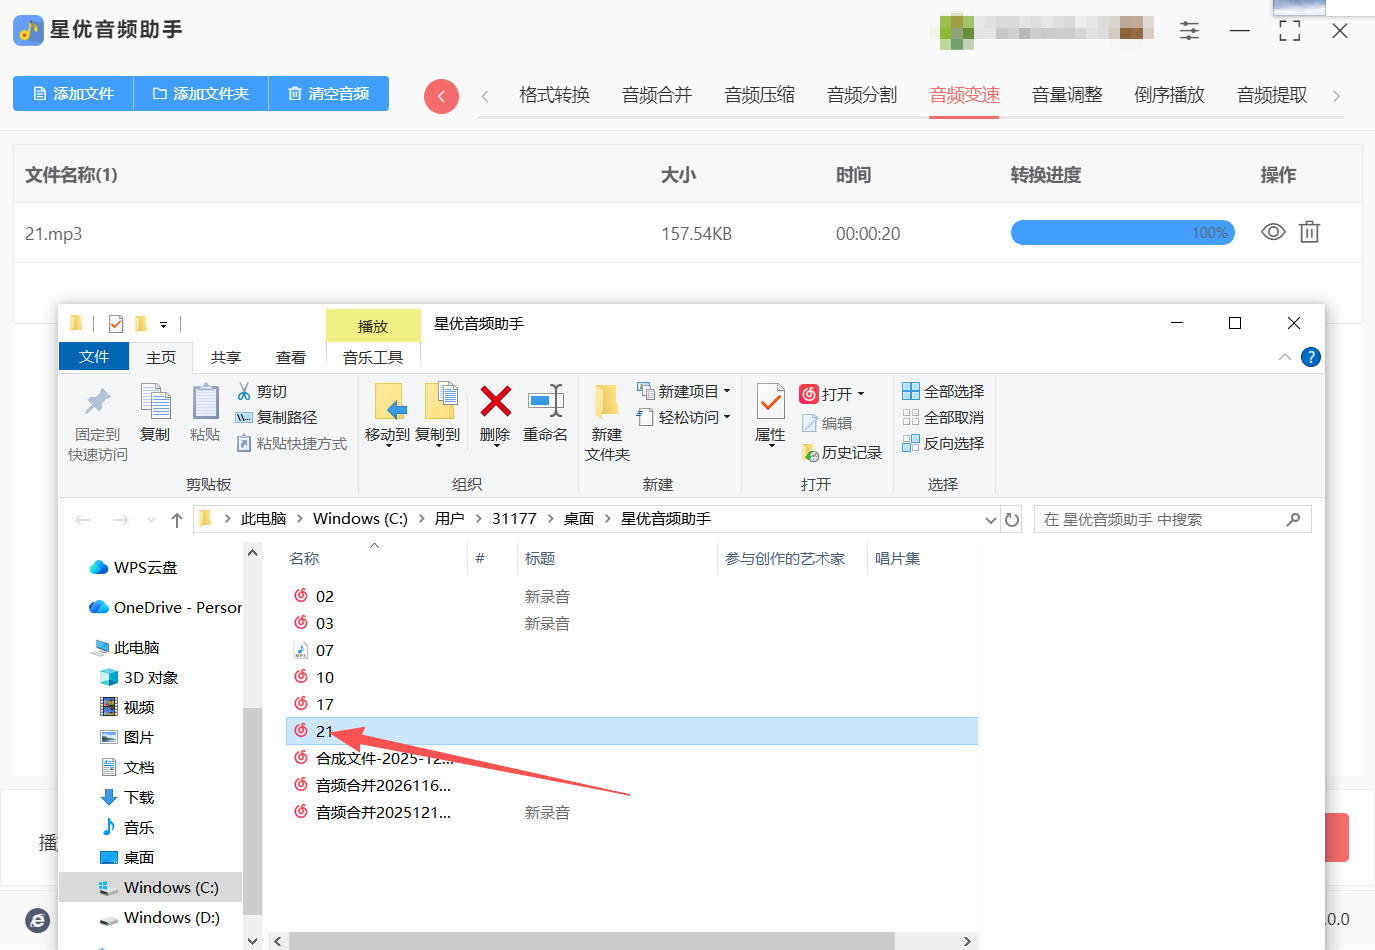Switch to the 音频分割 tab

(x=862, y=95)
